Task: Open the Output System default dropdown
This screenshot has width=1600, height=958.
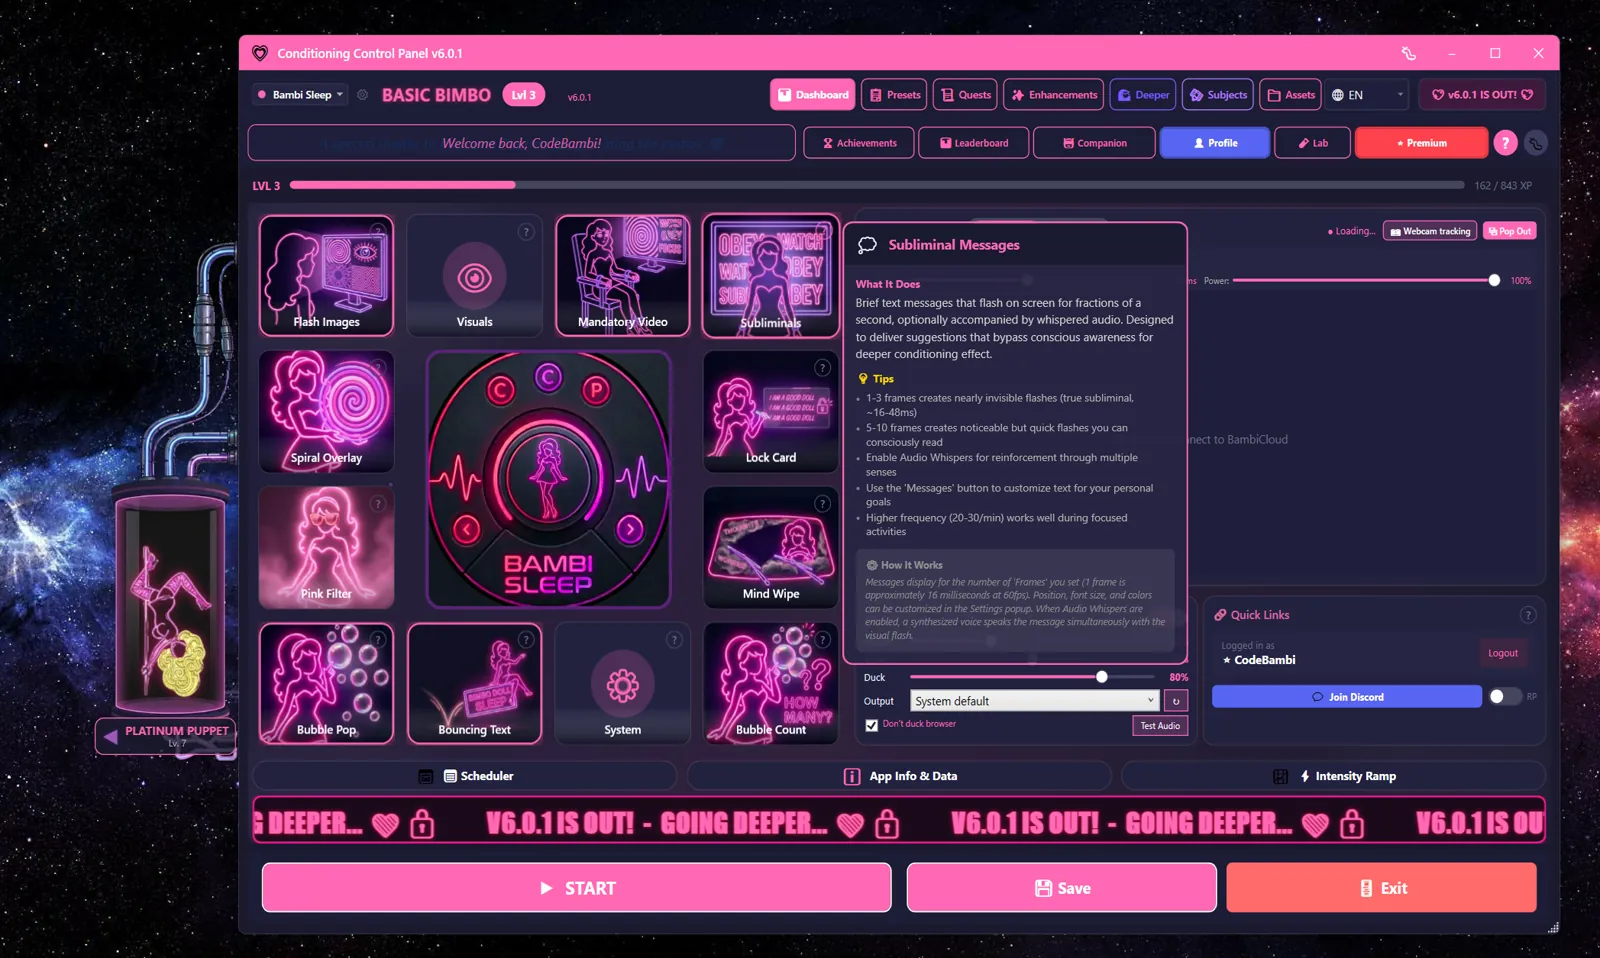Action: pos(1034,701)
